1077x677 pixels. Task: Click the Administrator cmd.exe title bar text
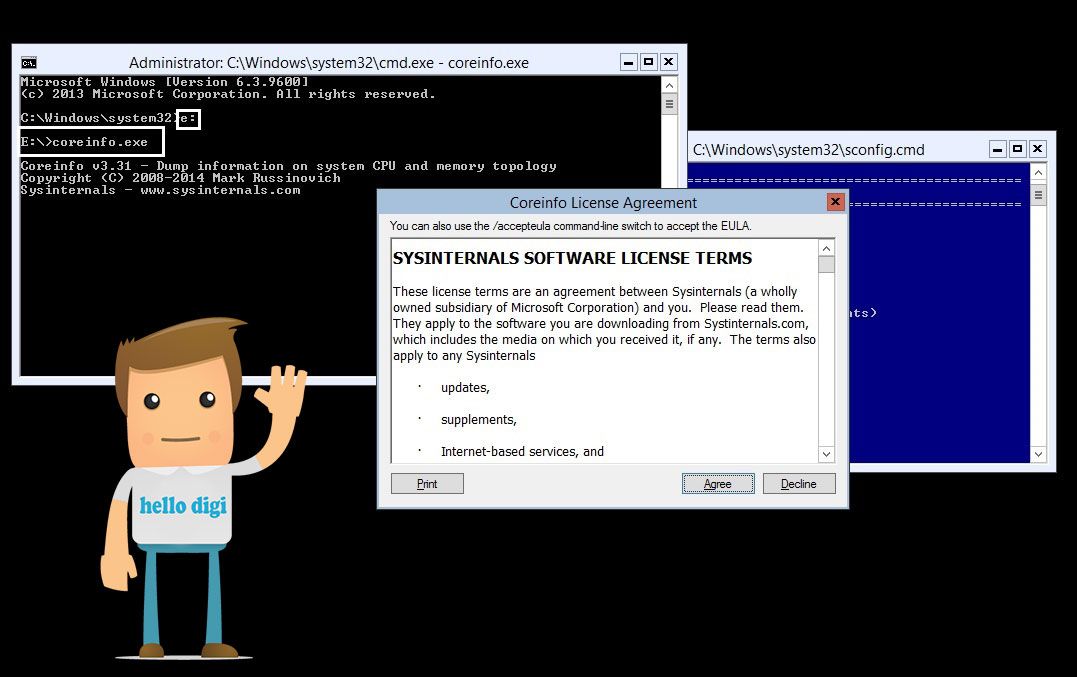click(x=329, y=62)
